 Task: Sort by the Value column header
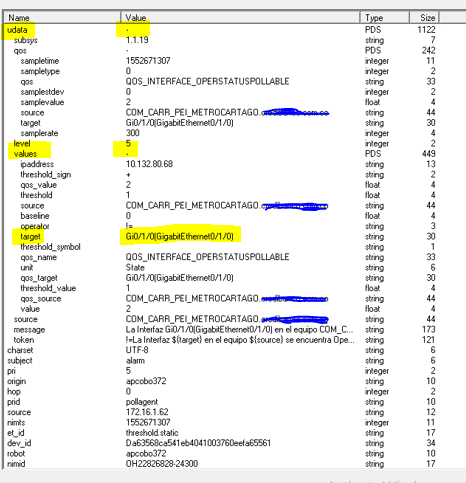click(x=241, y=17)
